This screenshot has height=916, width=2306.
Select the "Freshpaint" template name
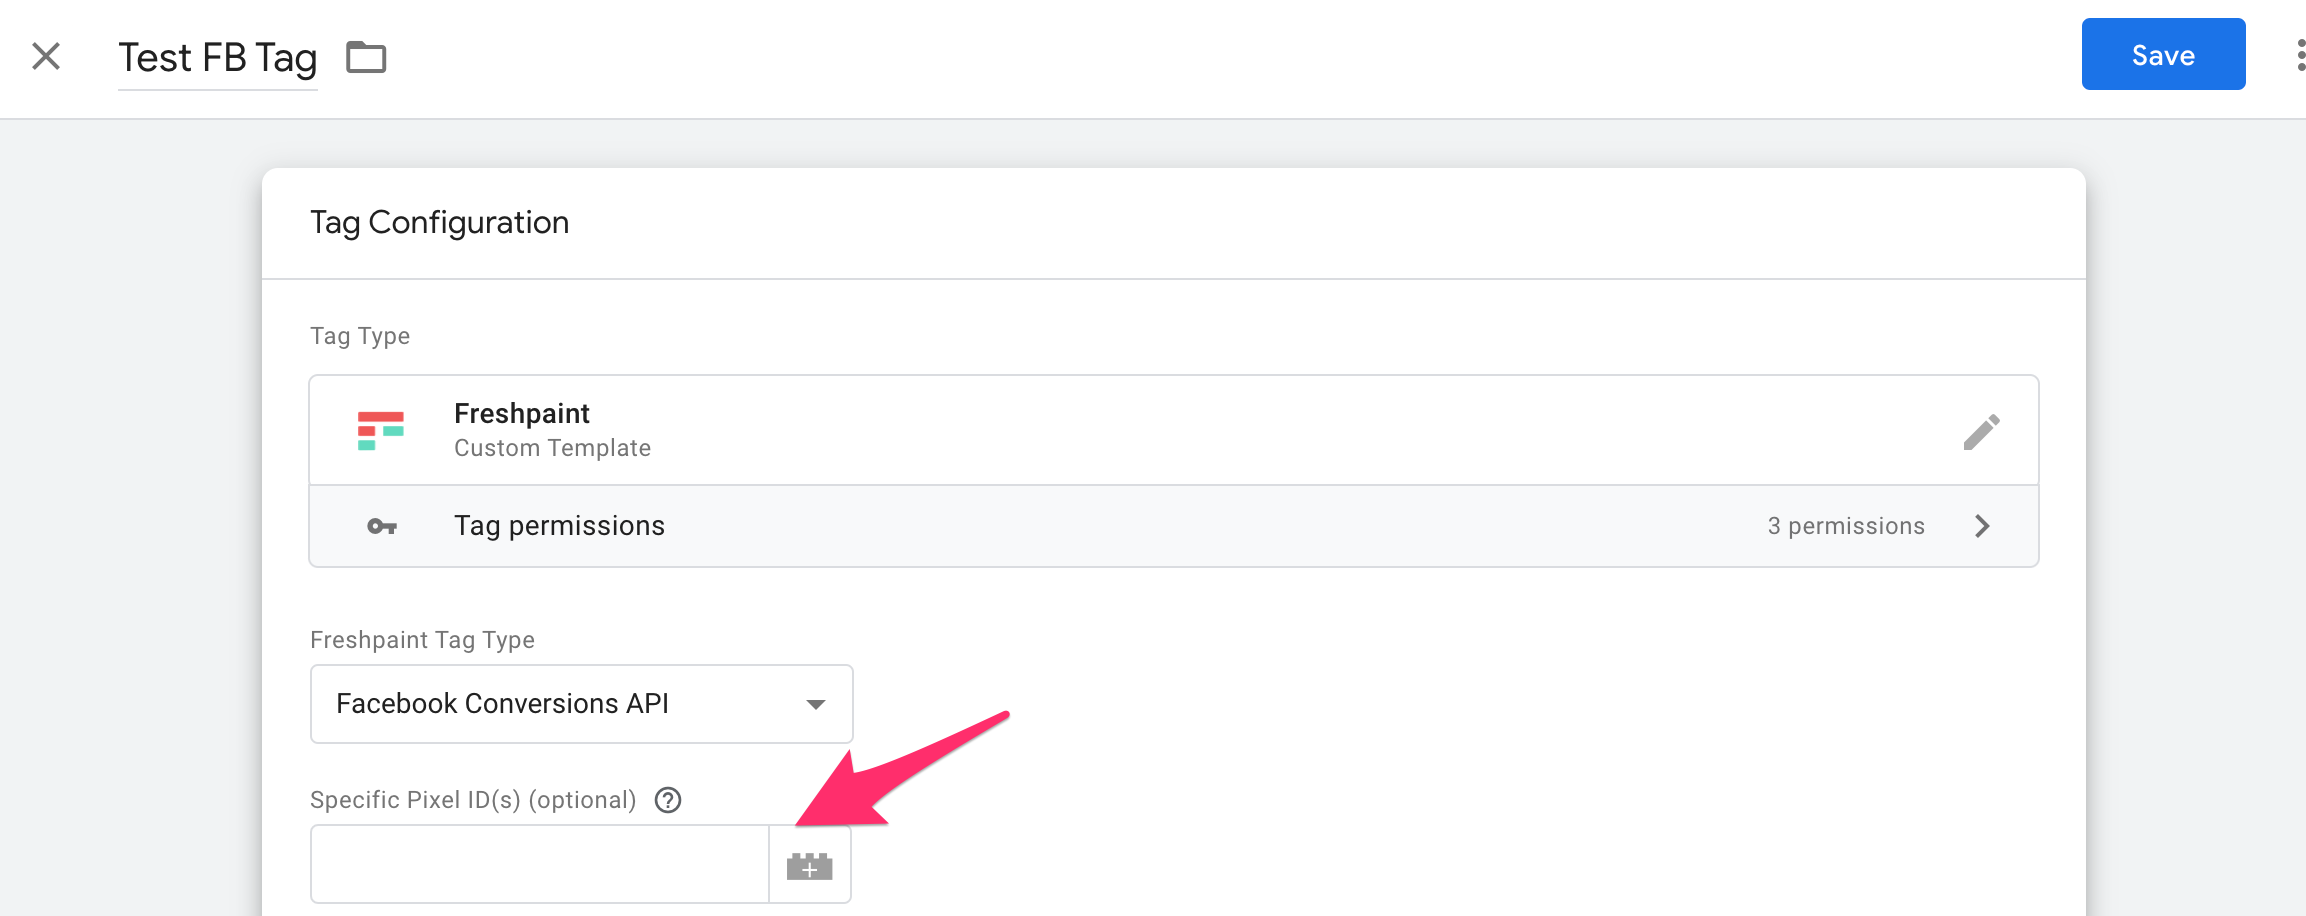click(x=521, y=414)
